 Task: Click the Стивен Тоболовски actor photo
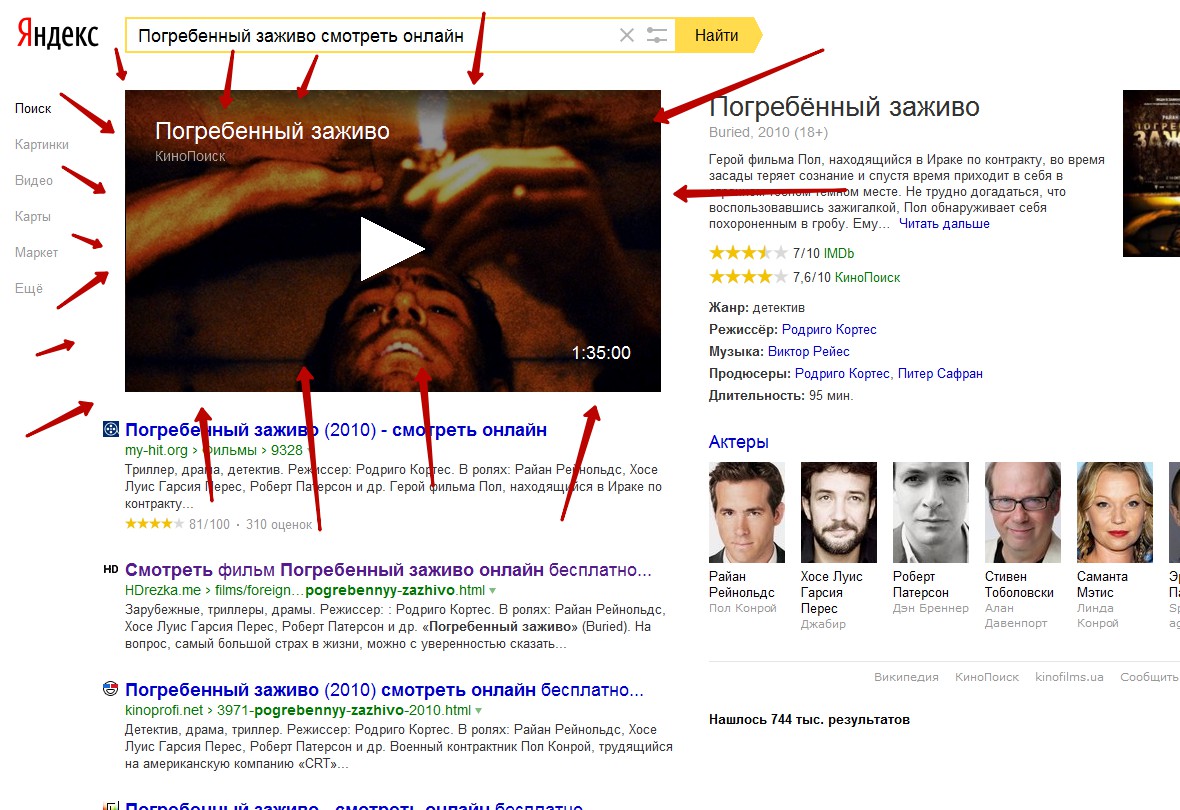1022,512
